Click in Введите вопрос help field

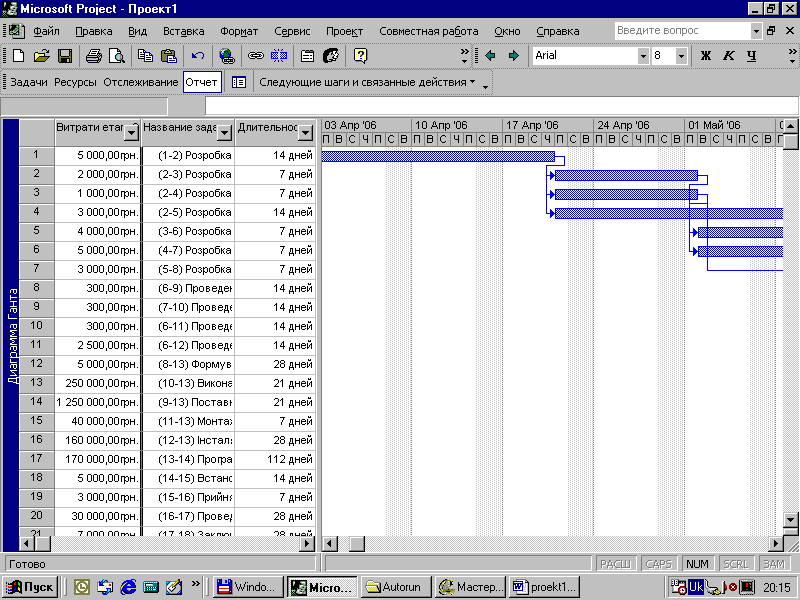click(683, 31)
